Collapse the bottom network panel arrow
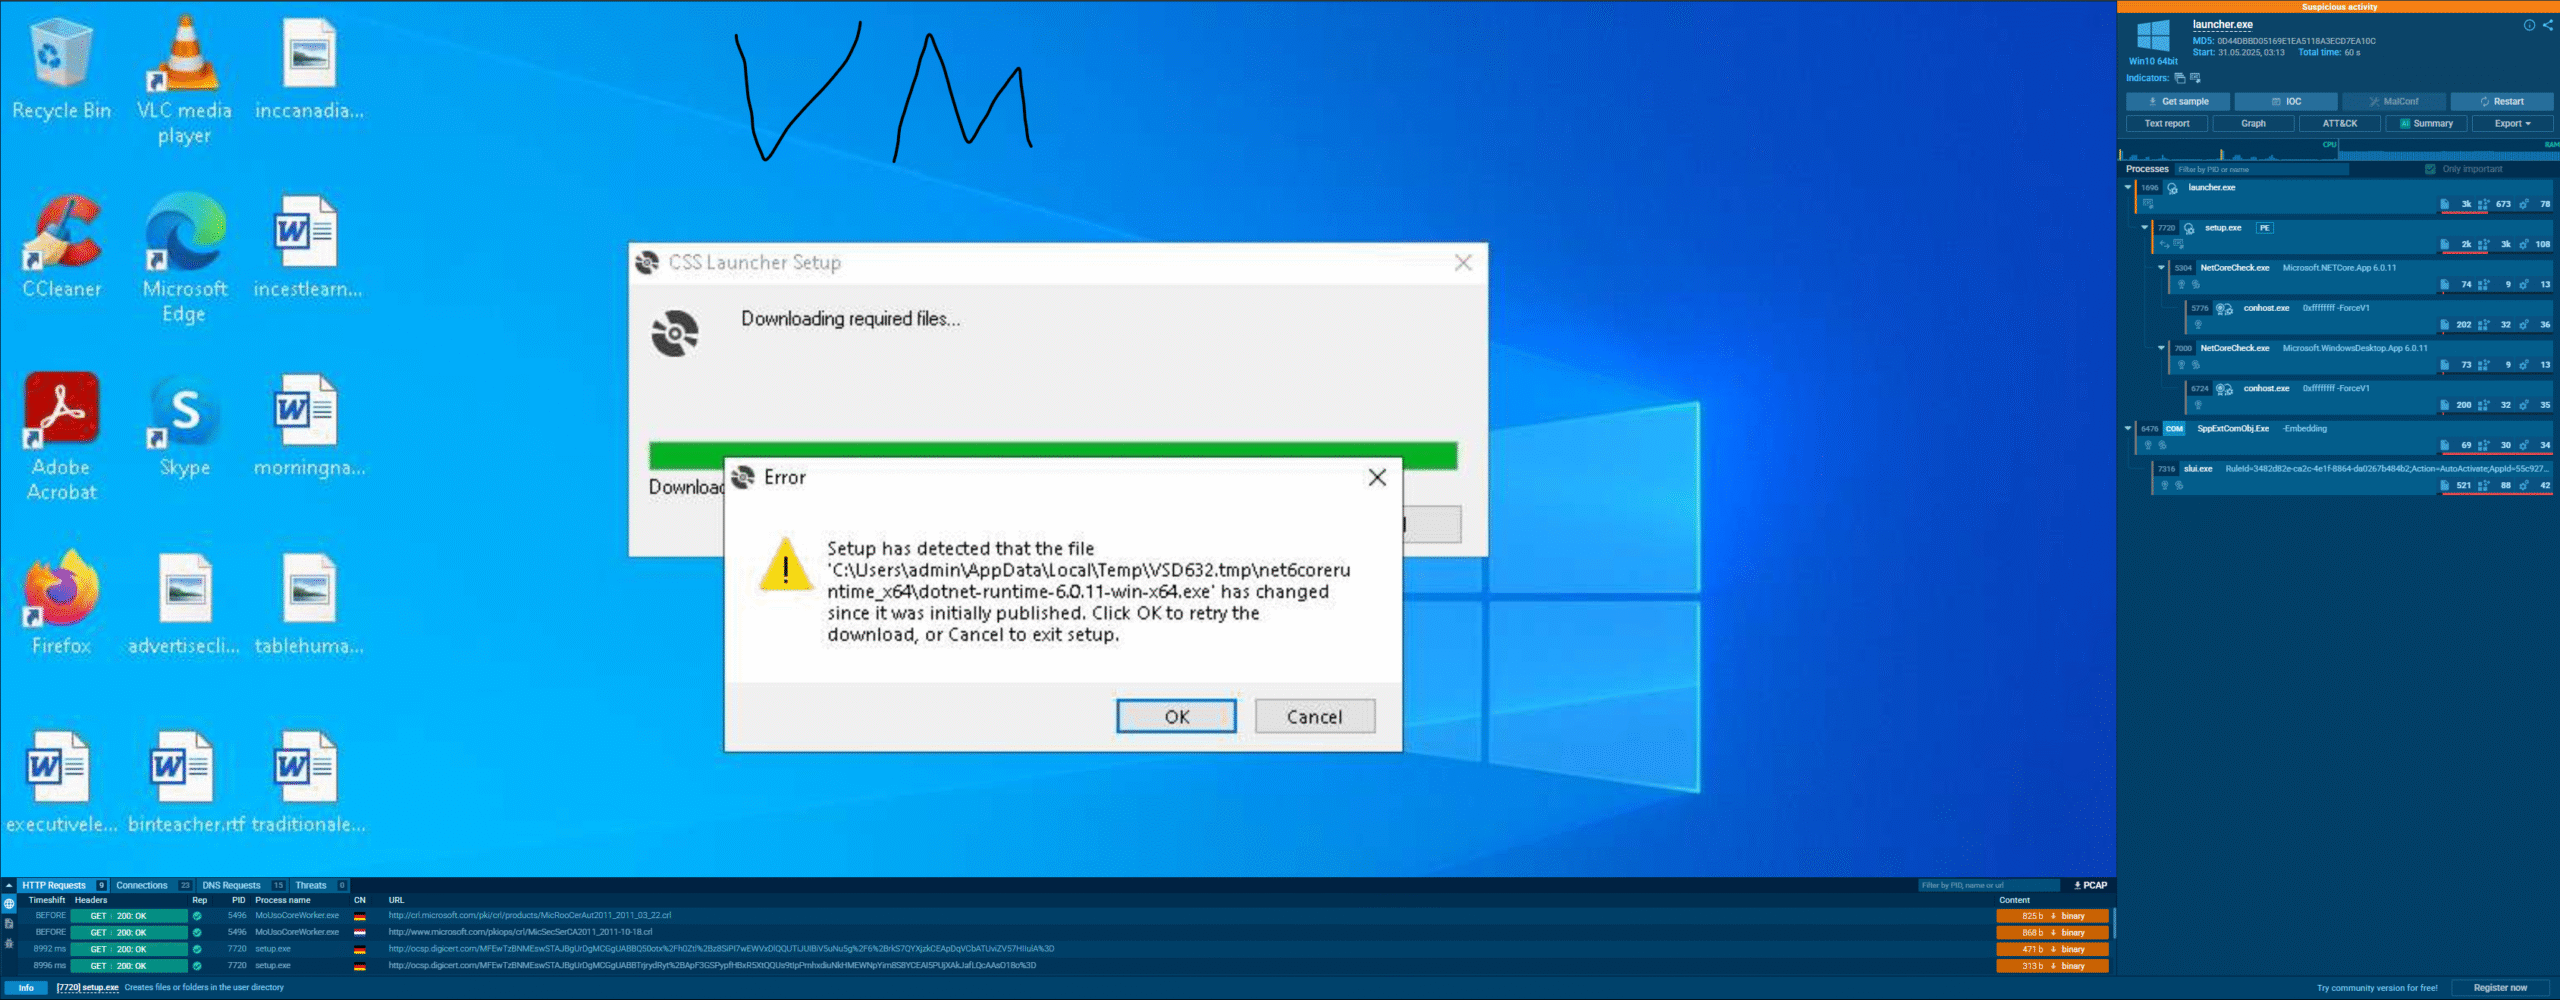This screenshot has height=1000, width=2560. coord(9,885)
